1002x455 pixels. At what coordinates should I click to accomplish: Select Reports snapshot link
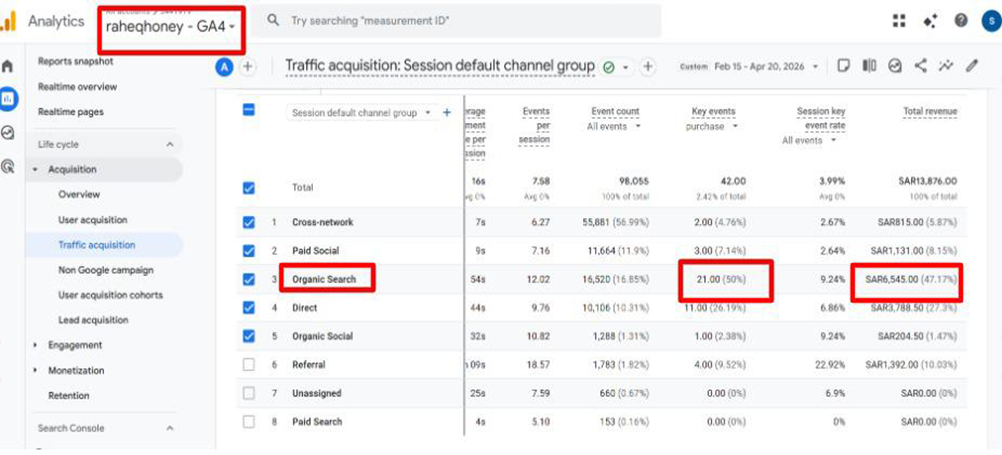(x=75, y=61)
